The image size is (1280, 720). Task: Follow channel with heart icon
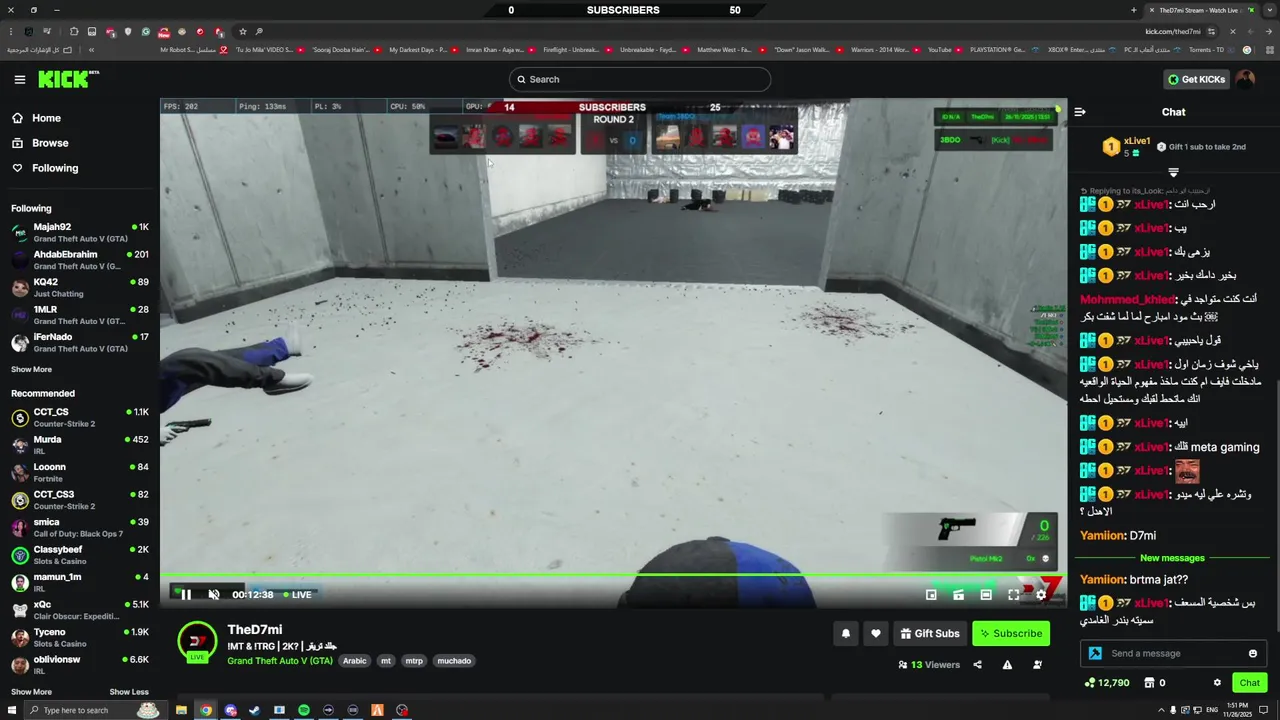[876, 633]
